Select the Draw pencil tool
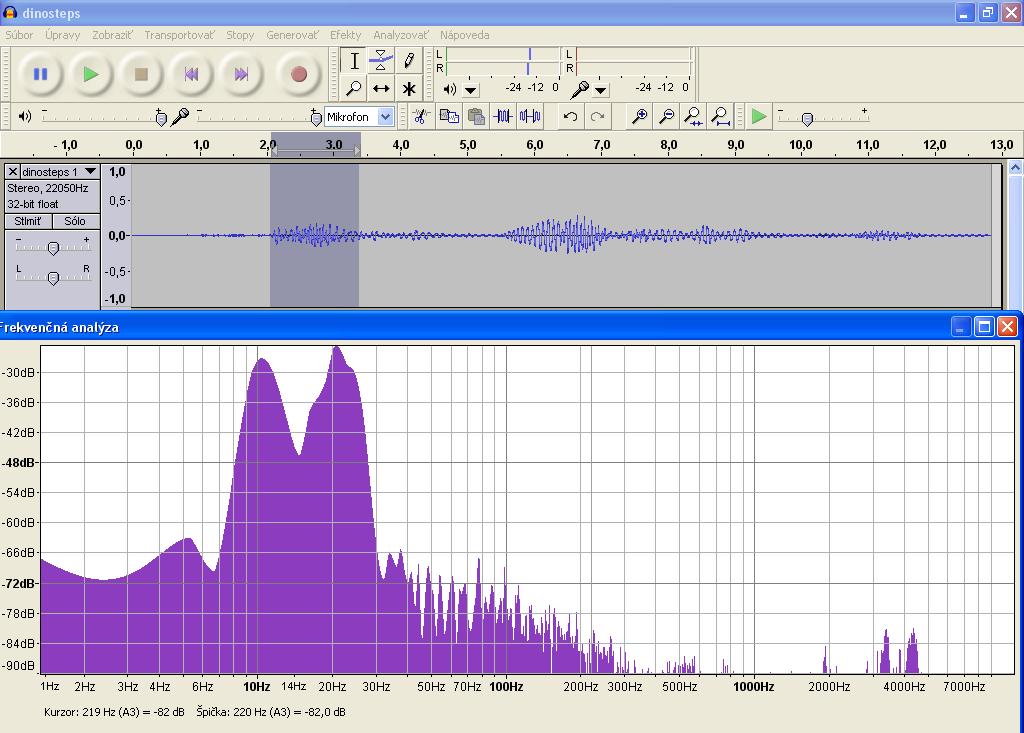Image resolution: width=1024 pixels, height=733 pixels. pos(409,61)
